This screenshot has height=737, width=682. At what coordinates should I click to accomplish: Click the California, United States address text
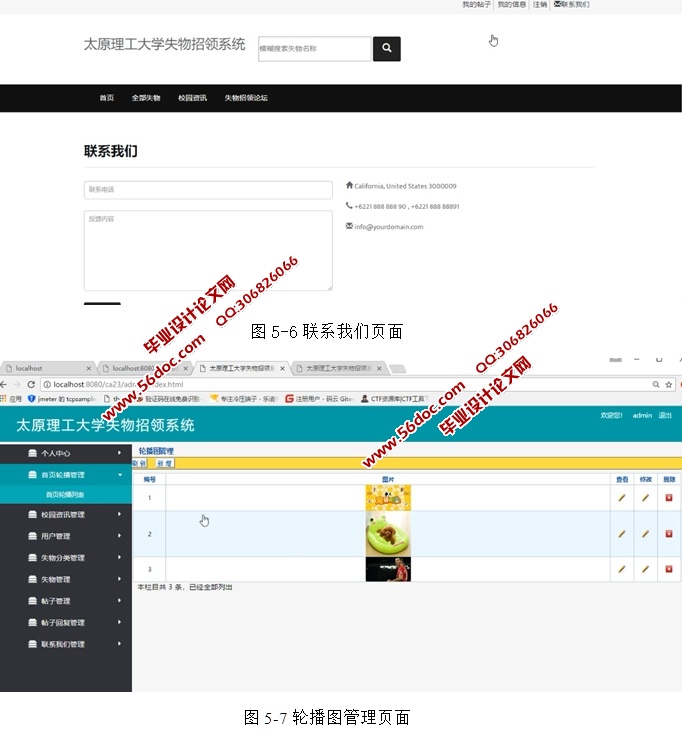click(x=405, y=186)
